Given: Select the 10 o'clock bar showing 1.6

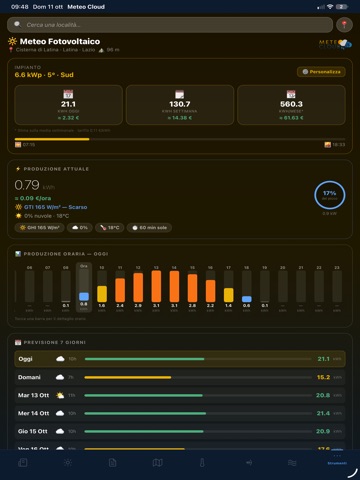Looking at the screenshot, I should point(102,287).
